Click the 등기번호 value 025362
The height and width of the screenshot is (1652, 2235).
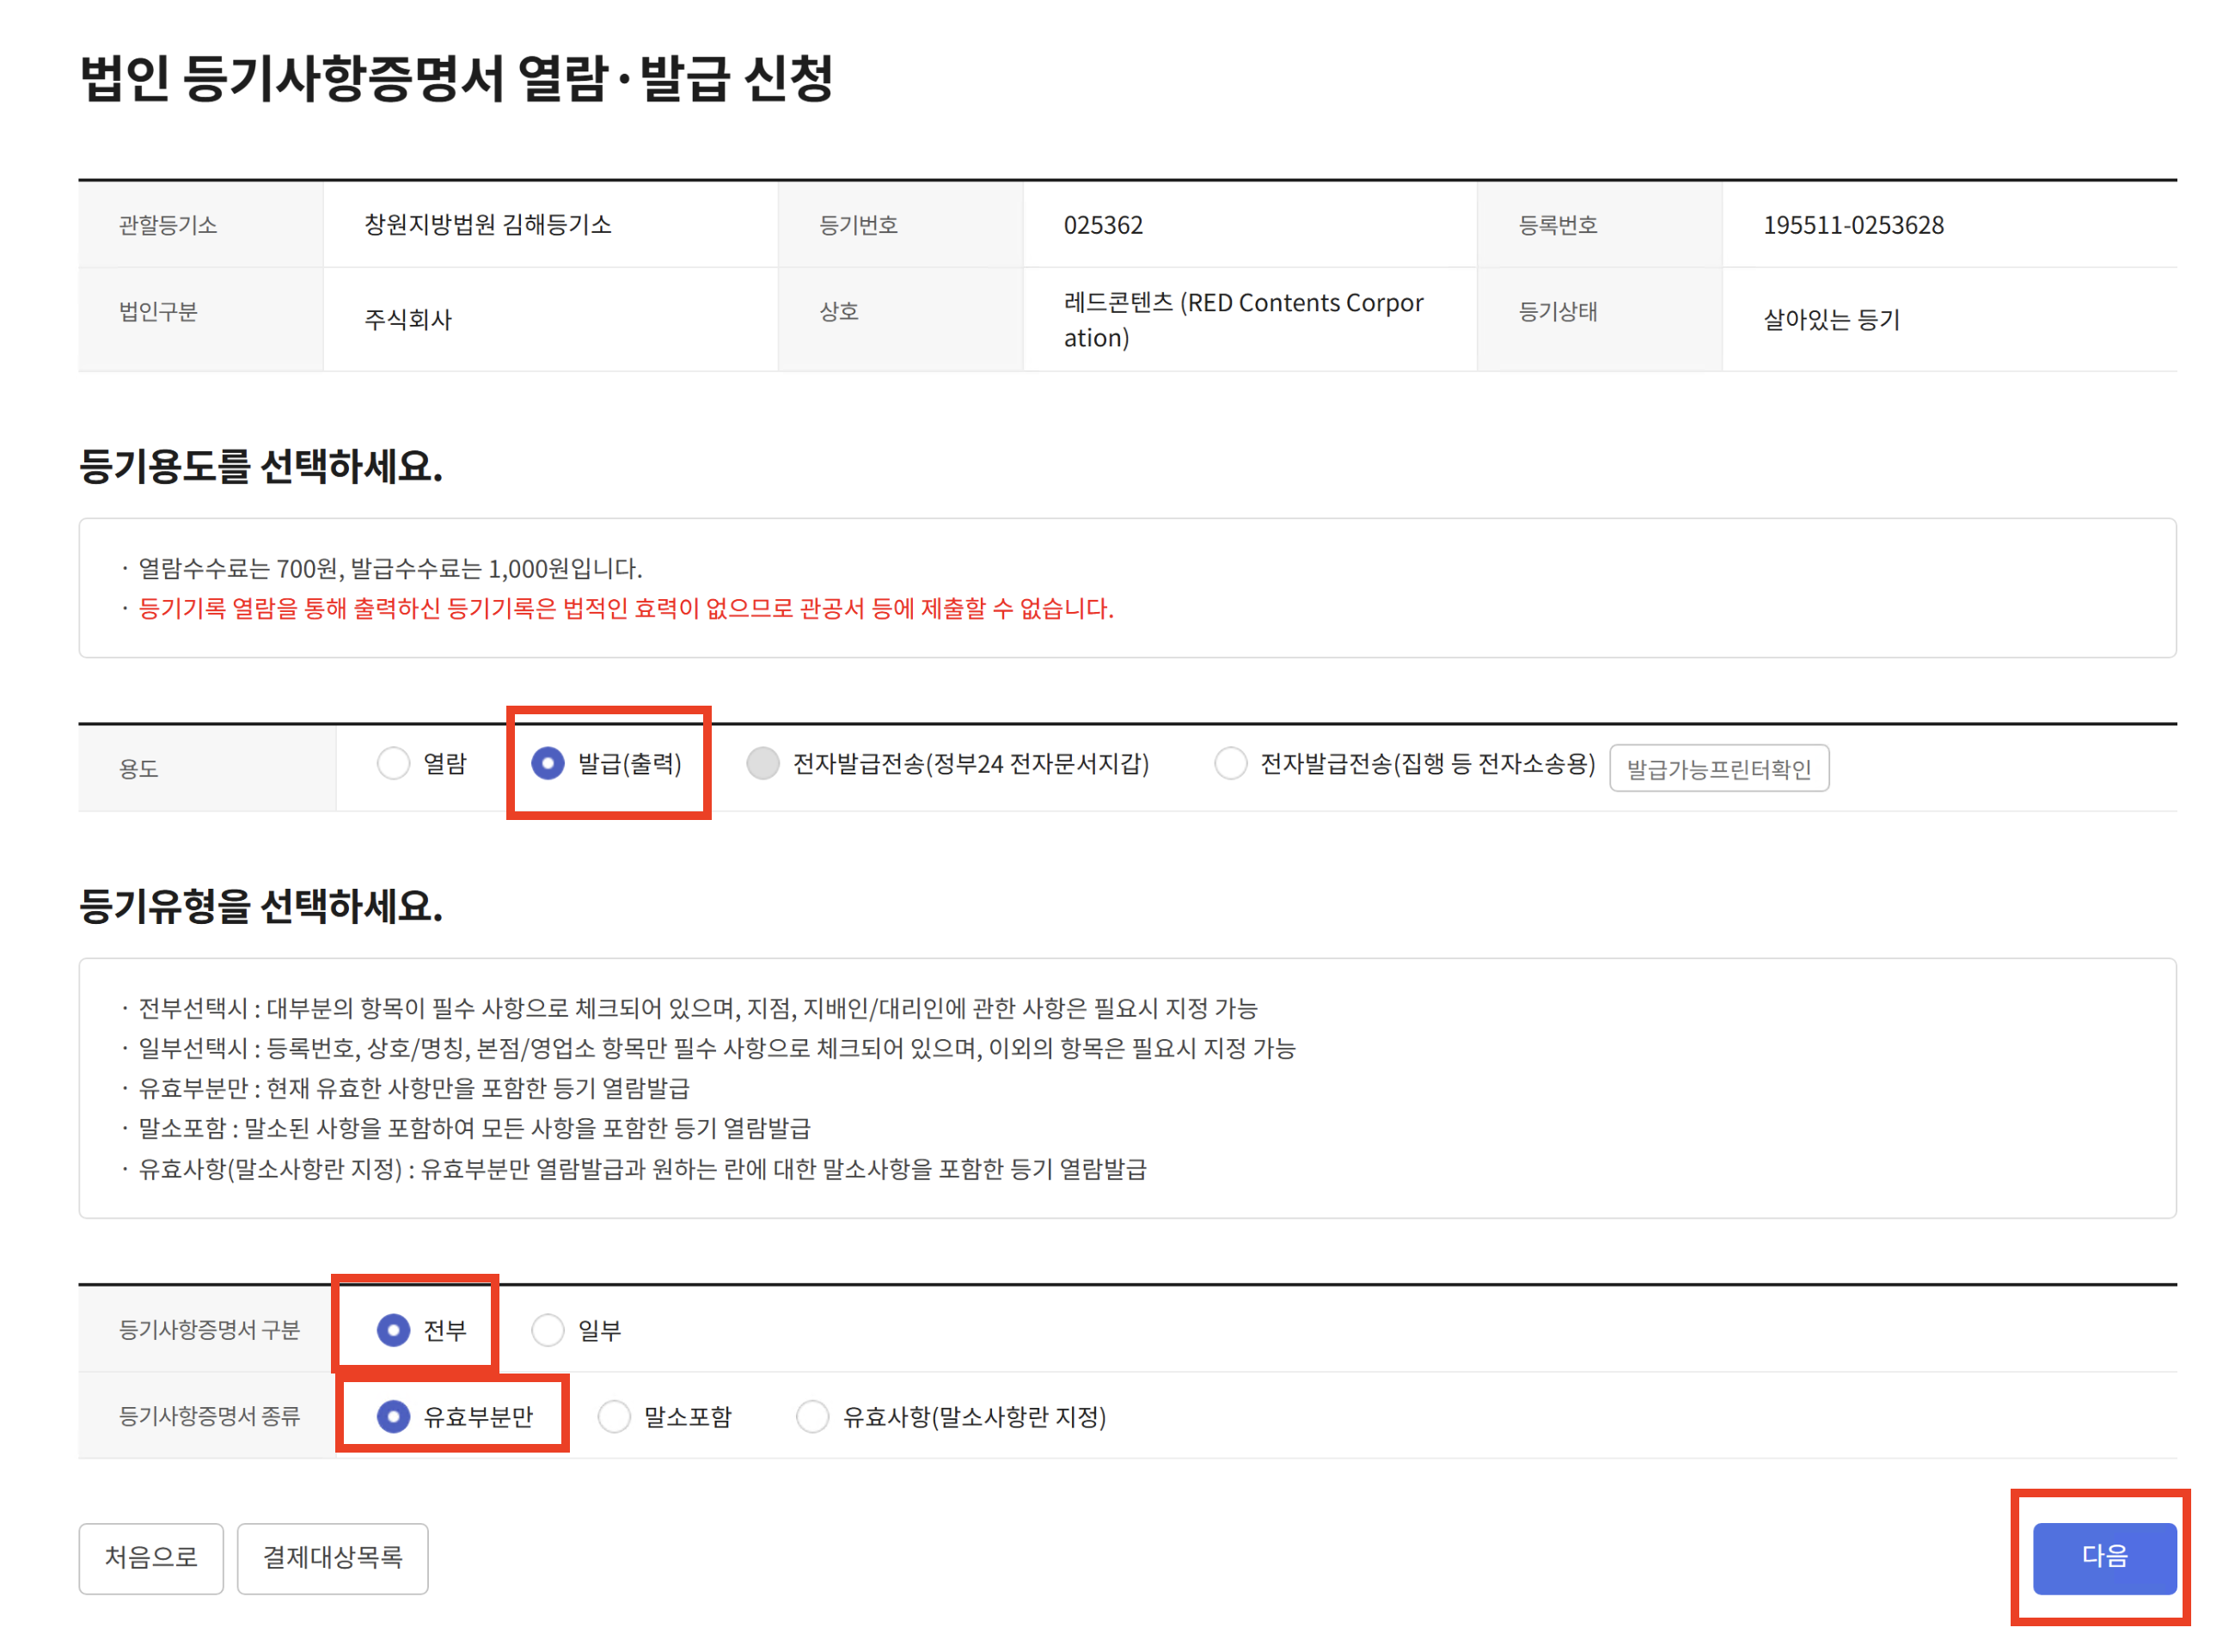click(1104, 226)
